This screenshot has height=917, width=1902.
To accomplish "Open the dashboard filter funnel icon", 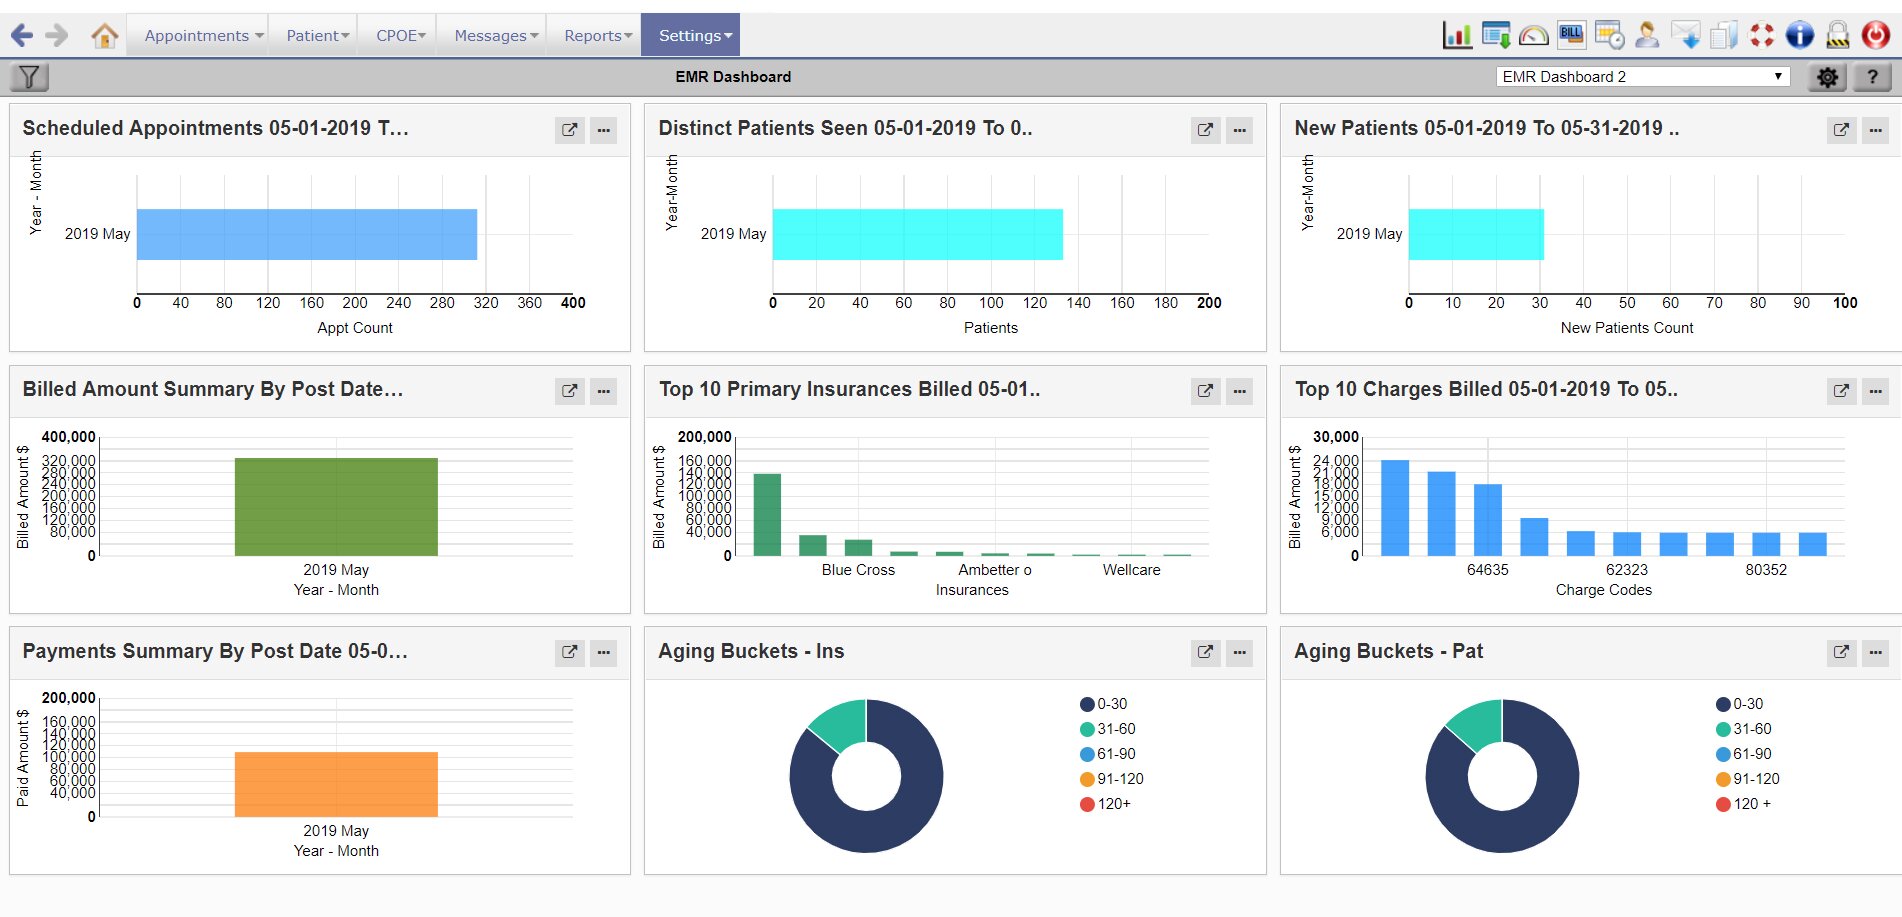I will pyautogui.click(x=29, y=77).
